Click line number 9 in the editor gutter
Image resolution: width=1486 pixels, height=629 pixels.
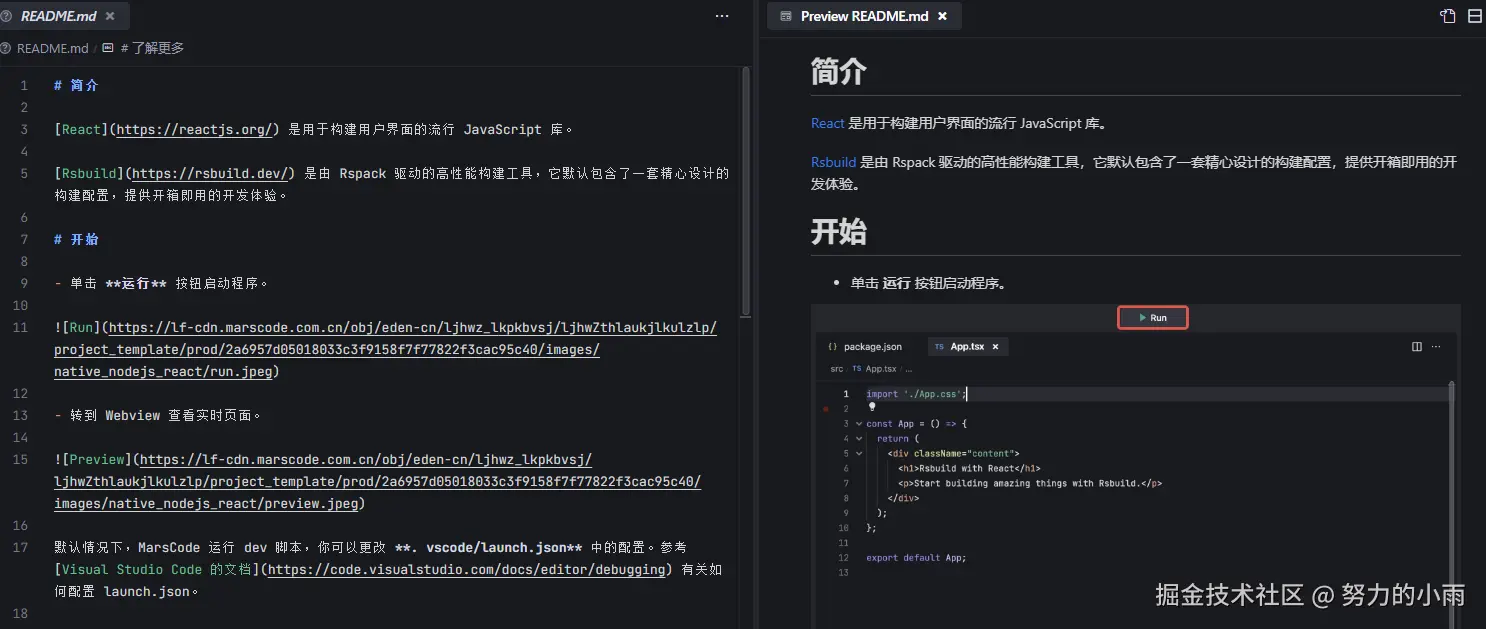pyautogui.click(x=23, y=284)
